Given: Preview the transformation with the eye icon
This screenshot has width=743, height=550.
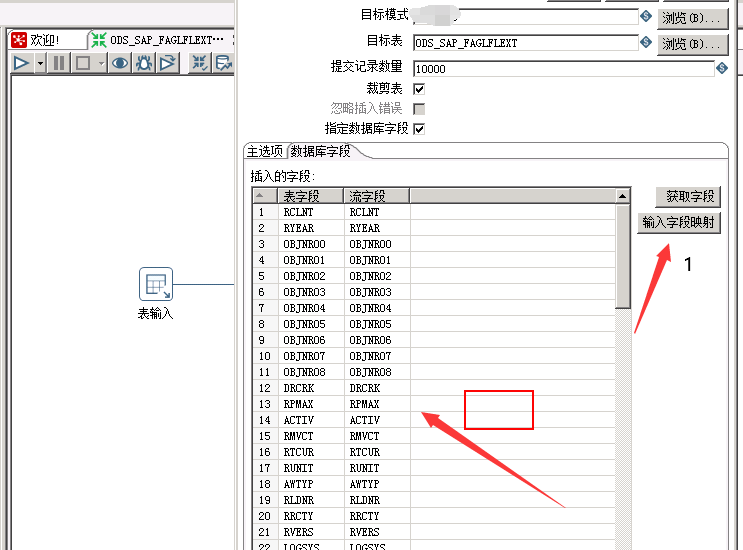Looking at the screenshot, I should [x=120, y=63].
